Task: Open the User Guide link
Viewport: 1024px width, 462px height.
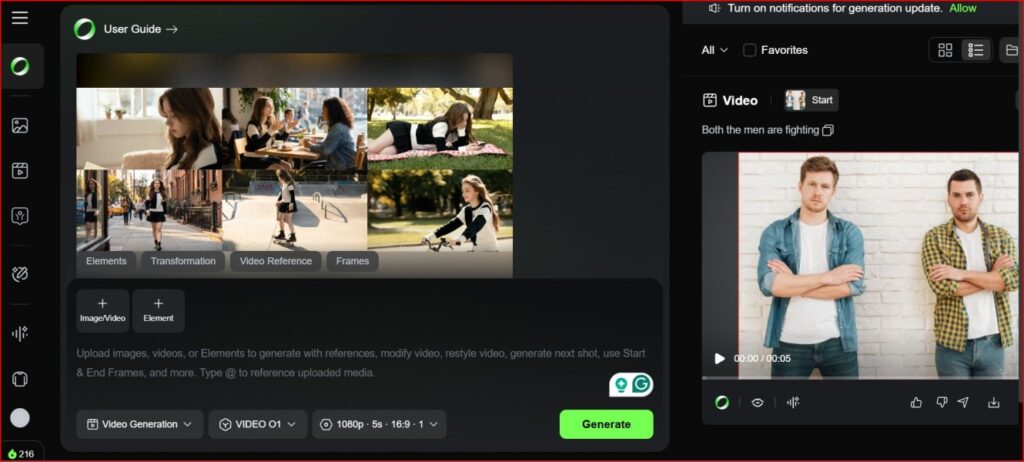Action: coord(140,29)
